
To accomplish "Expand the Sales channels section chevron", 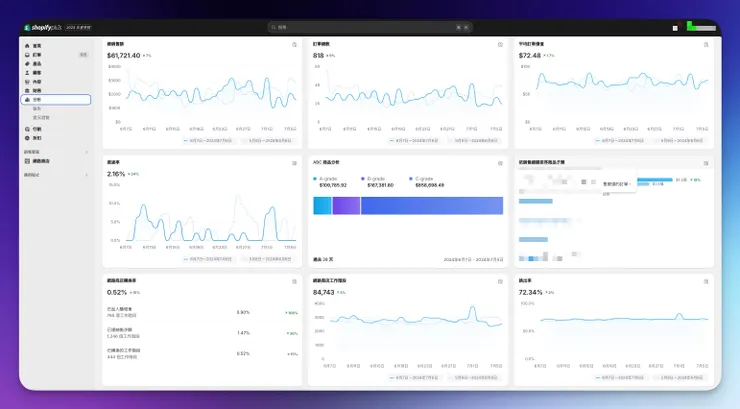I will coord(86,152).
